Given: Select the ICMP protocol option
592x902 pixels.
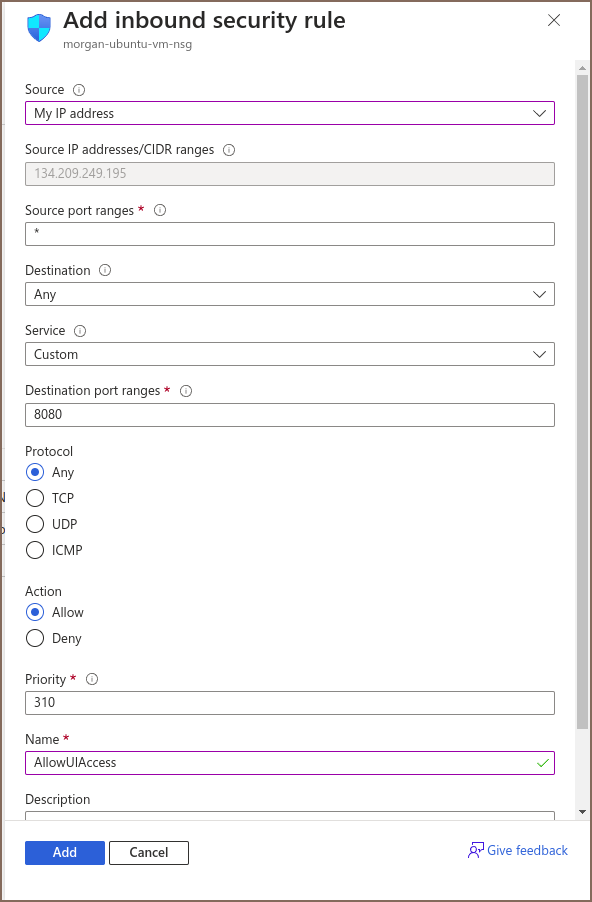Looking at the screenshot, I should (35, 550).
